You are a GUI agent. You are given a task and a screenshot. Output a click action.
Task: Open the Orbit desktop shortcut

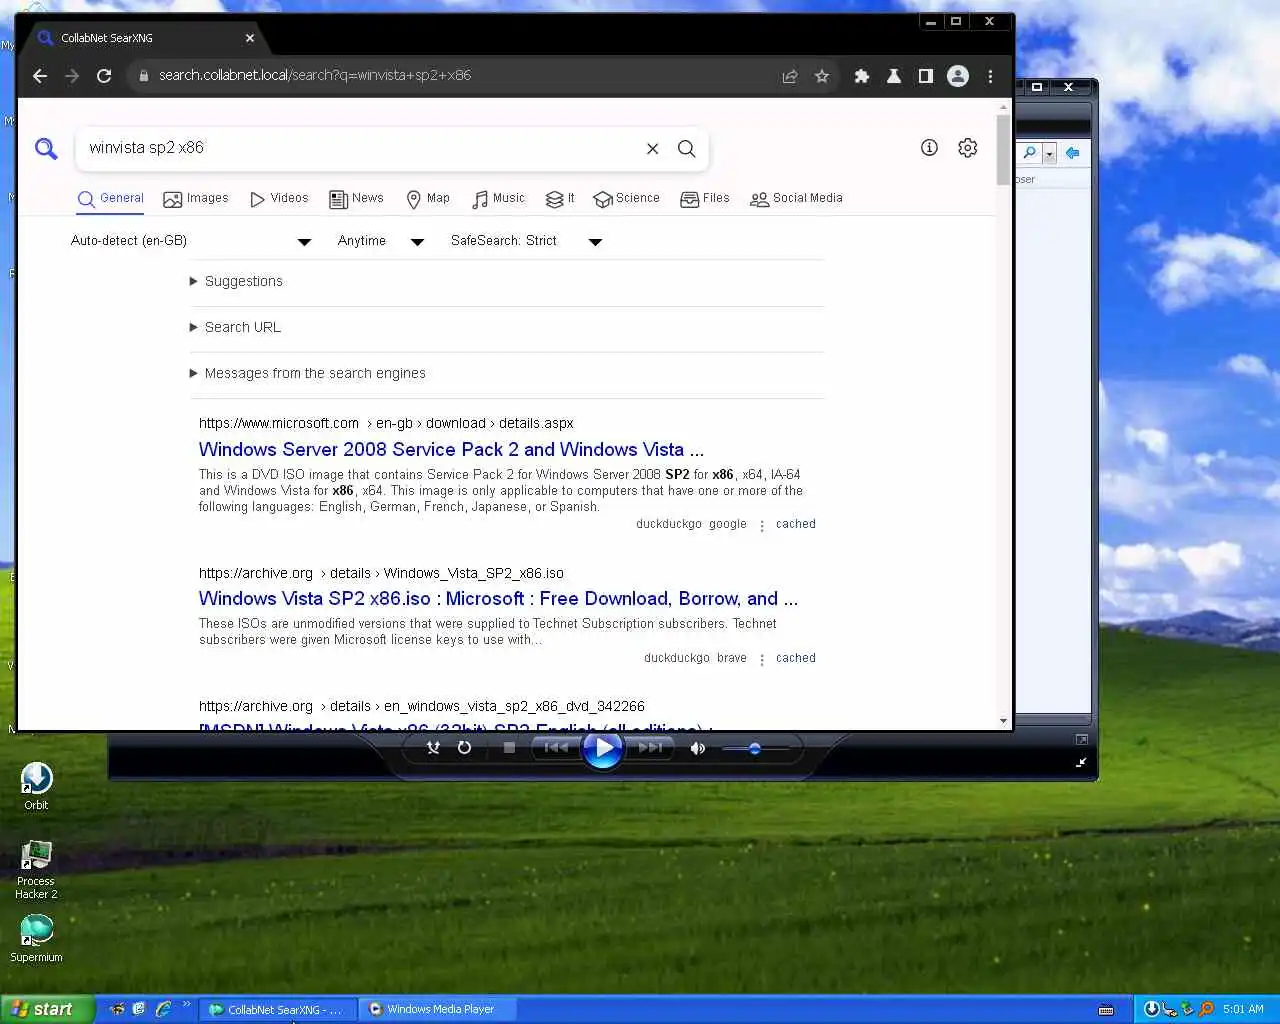point(36,786)
